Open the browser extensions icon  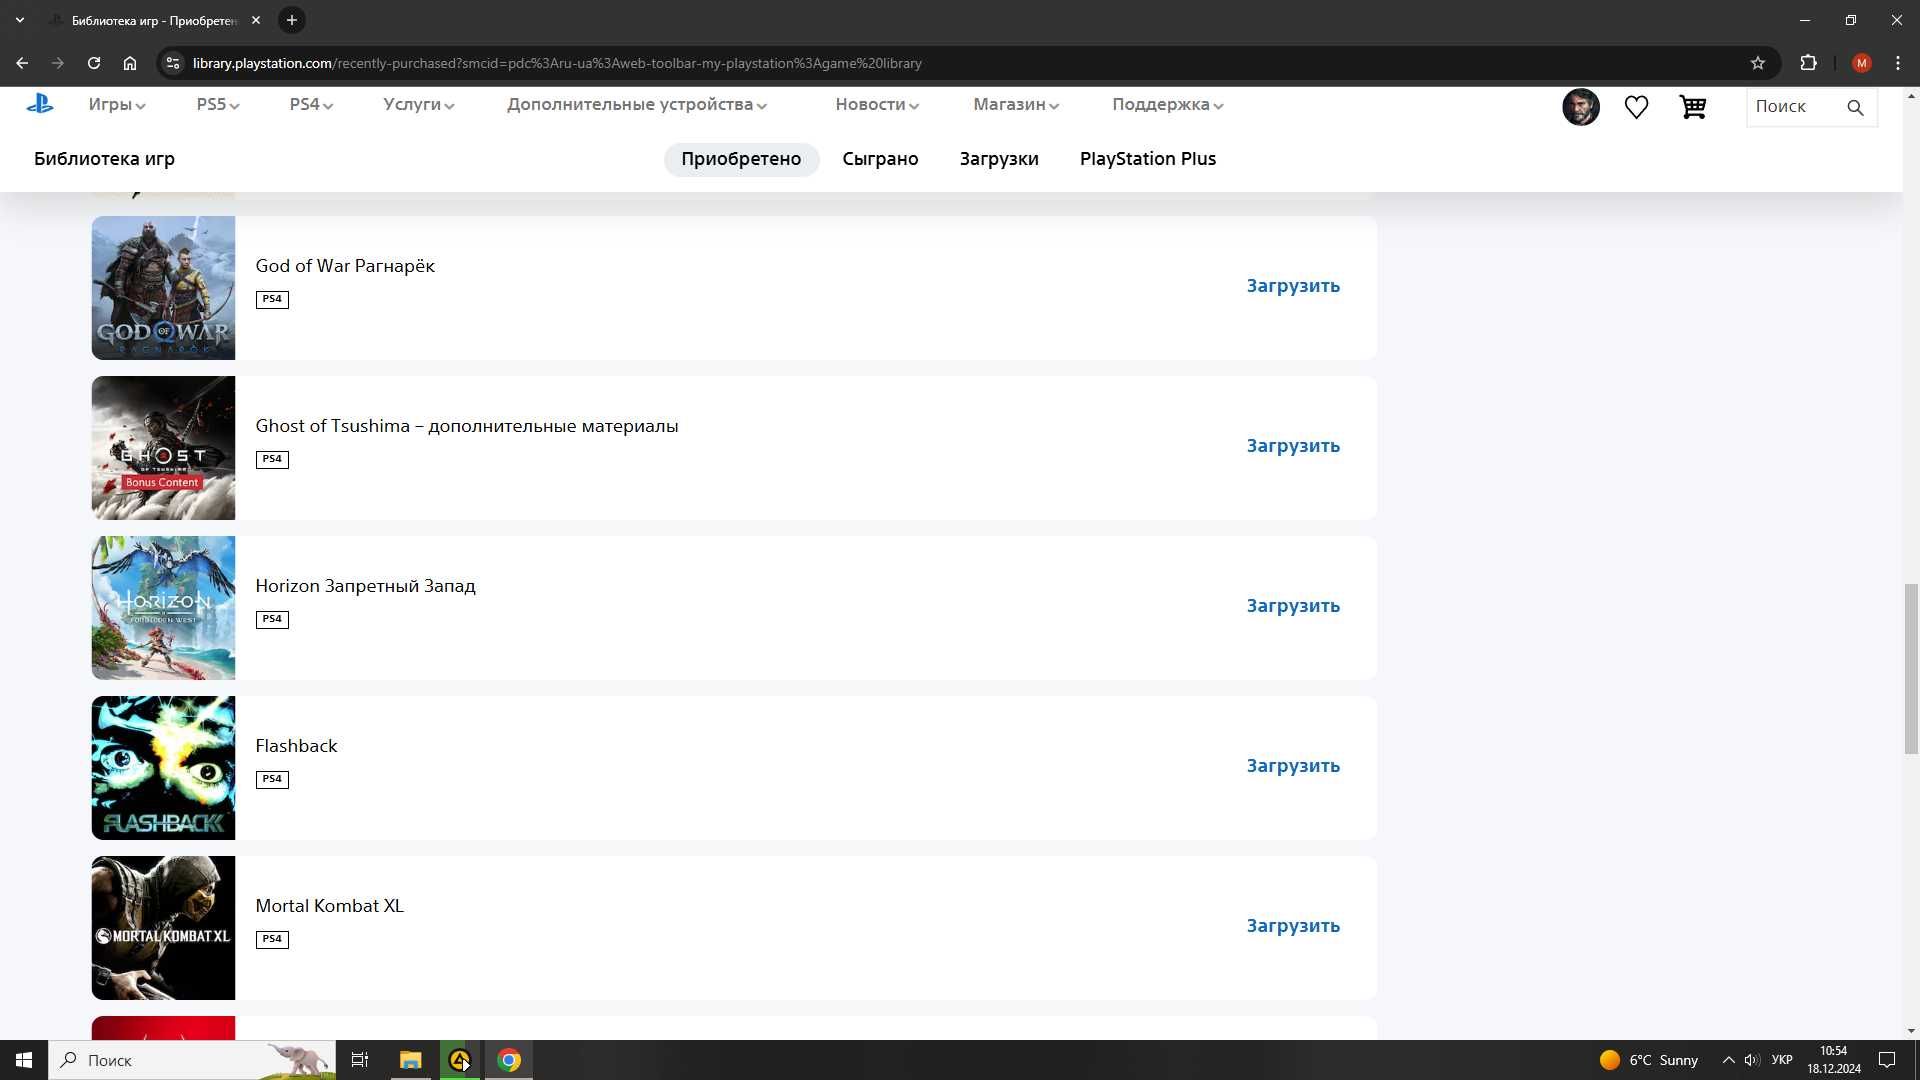(x=1808, y=63)
